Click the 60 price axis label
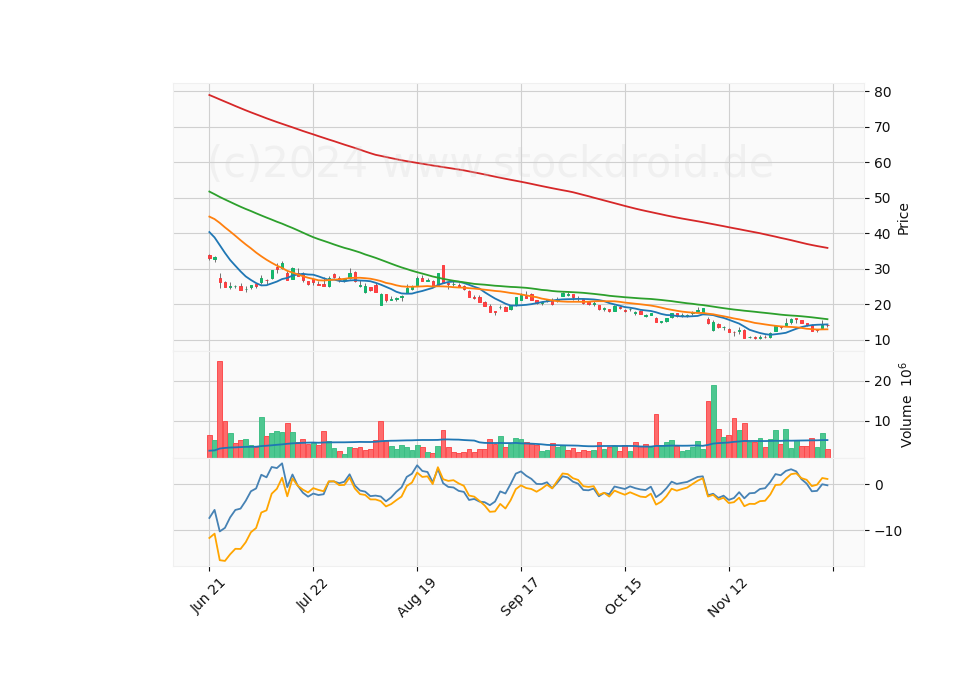This screenshot has width=960, height=690. tap(882, 163)
